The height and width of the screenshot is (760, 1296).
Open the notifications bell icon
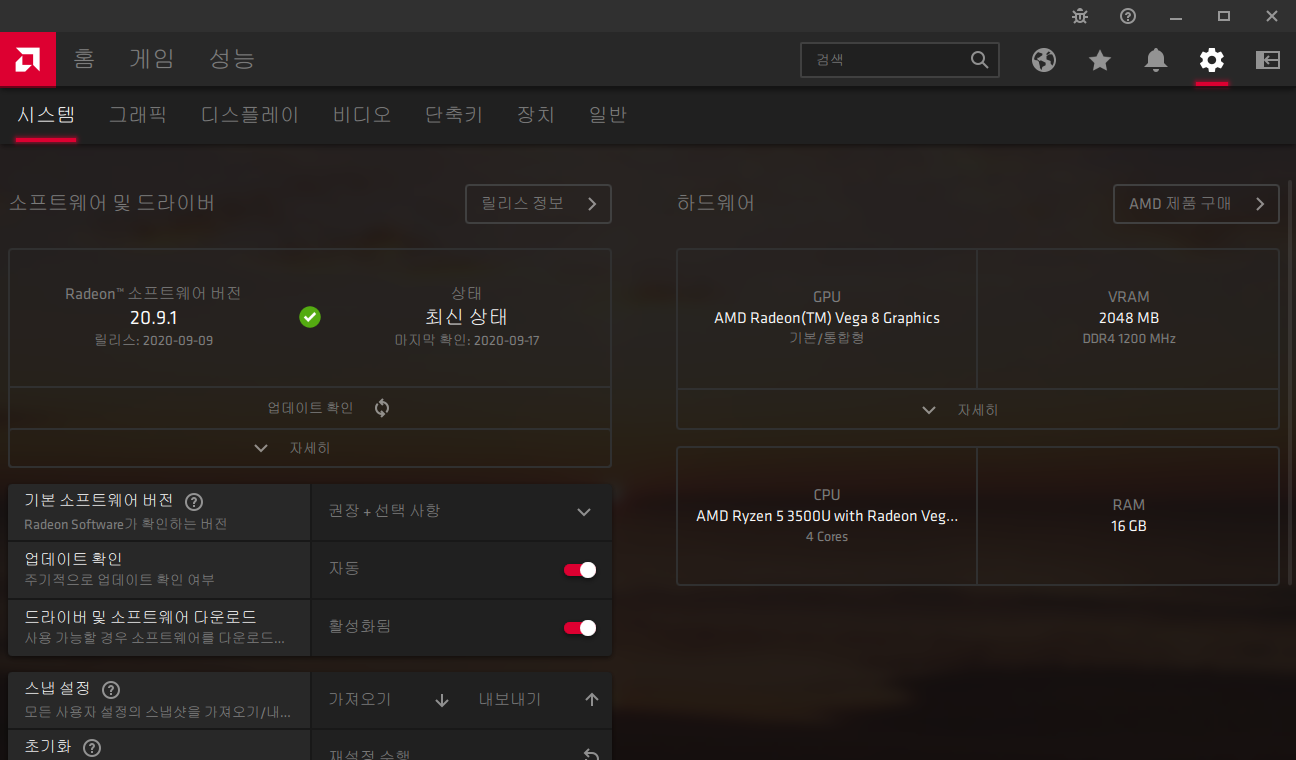pyautogui.click(x=1156, y=60)
